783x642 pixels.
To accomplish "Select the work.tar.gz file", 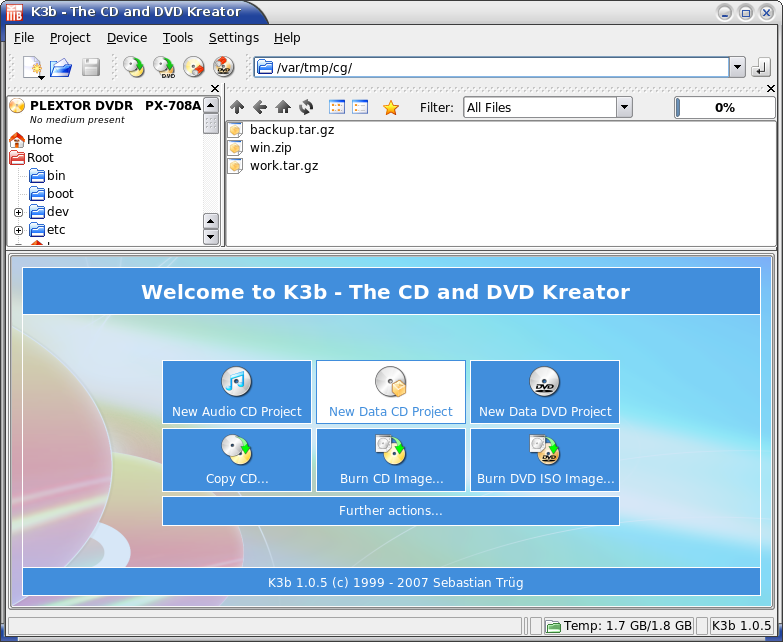I will (273, 166).
